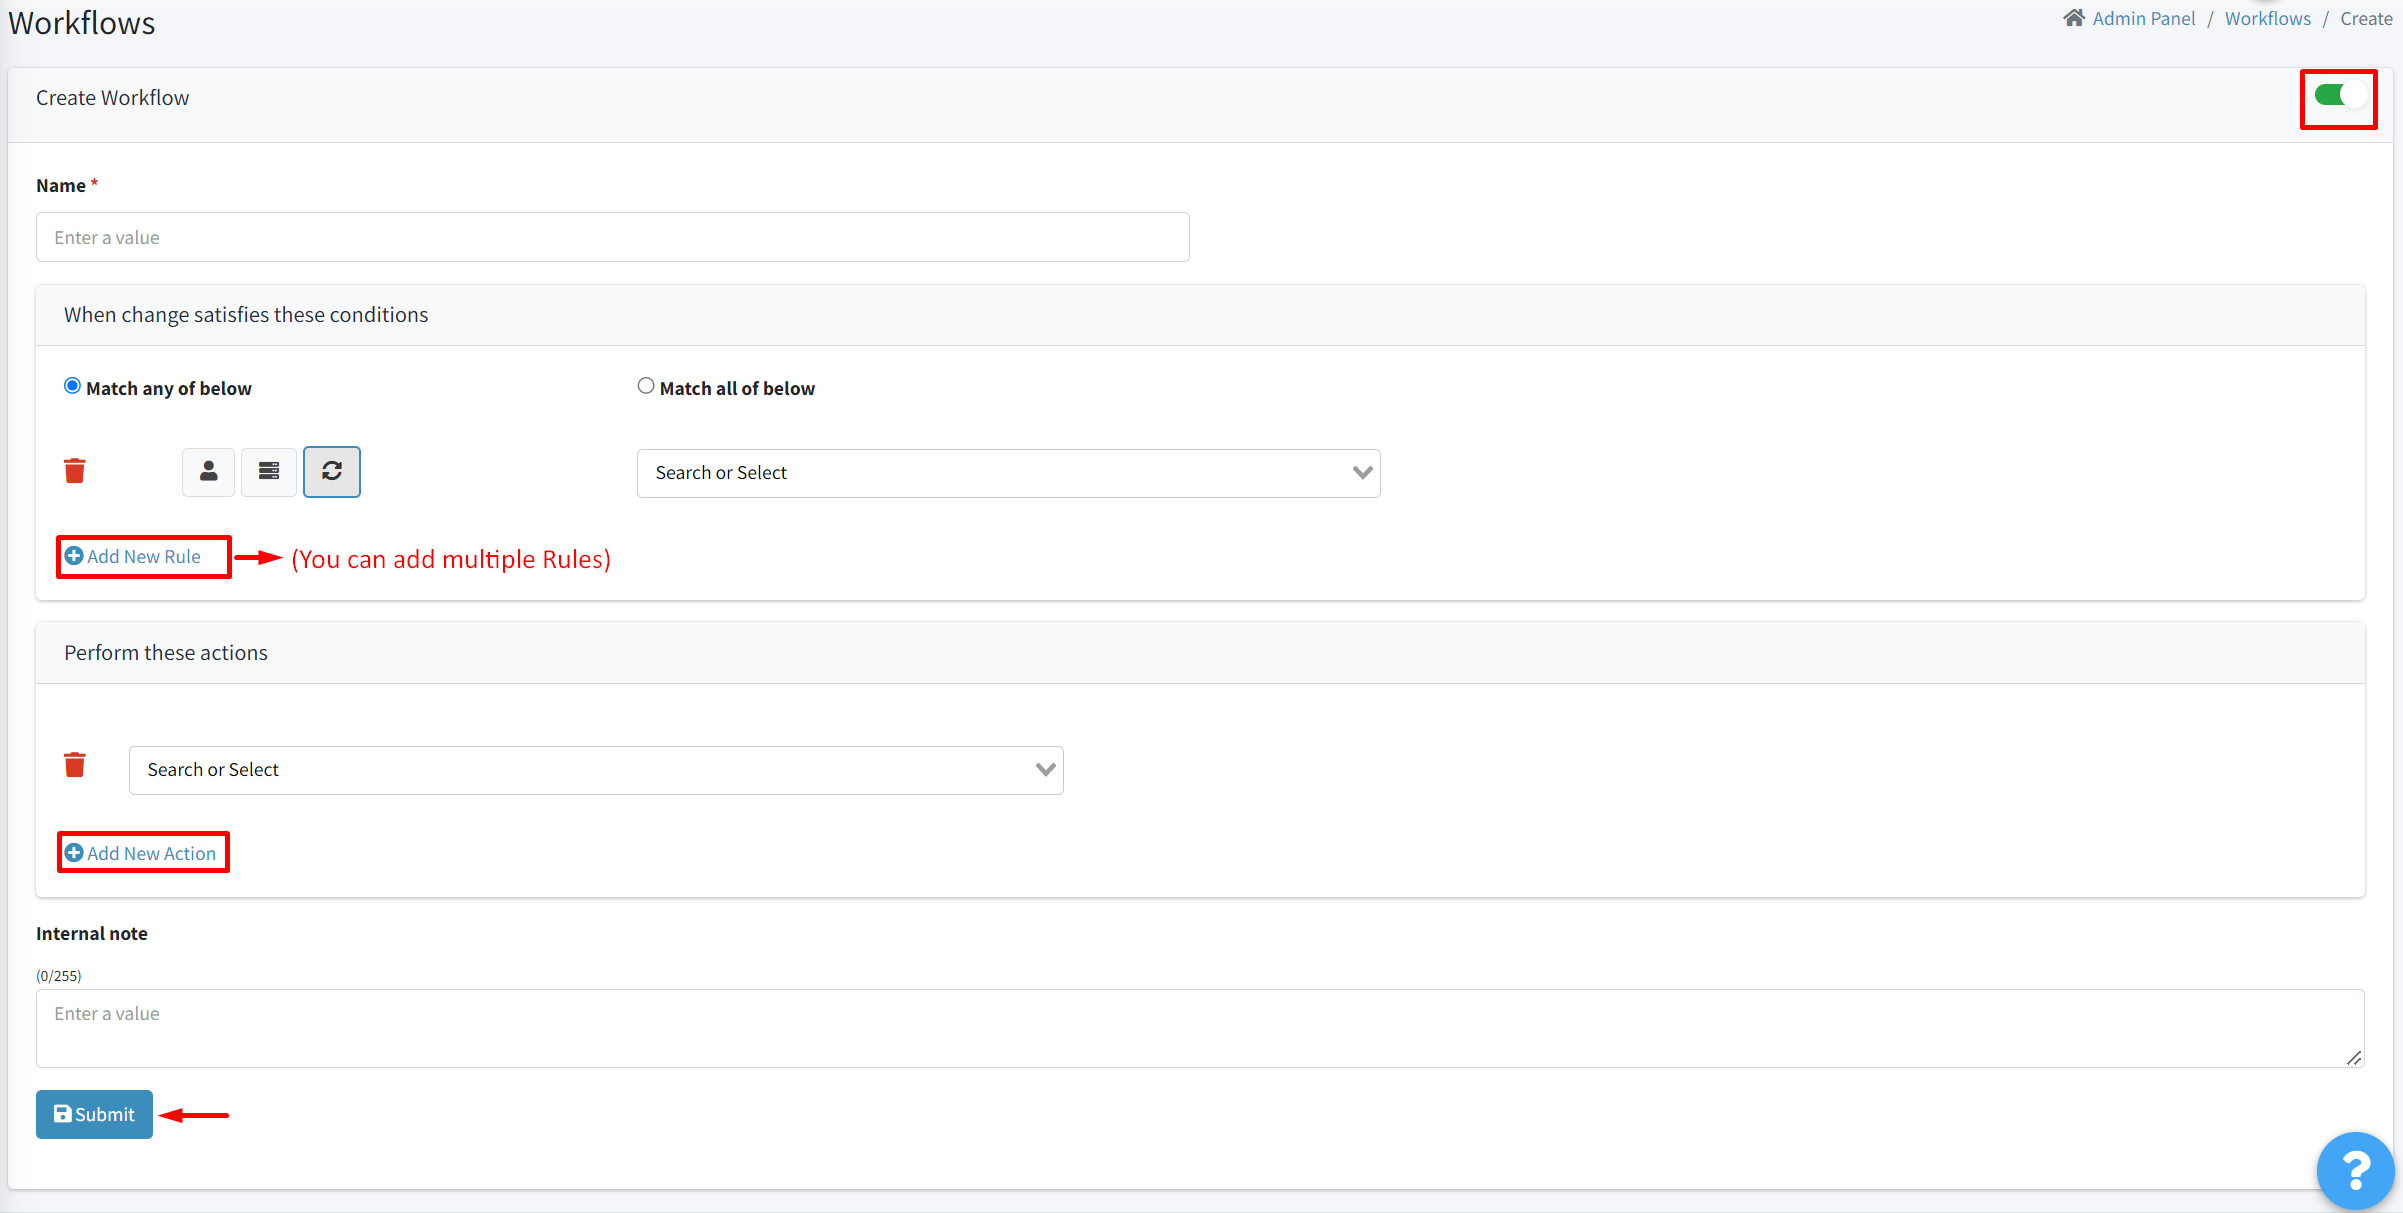Click the Add New Action button

click(143, 852)
